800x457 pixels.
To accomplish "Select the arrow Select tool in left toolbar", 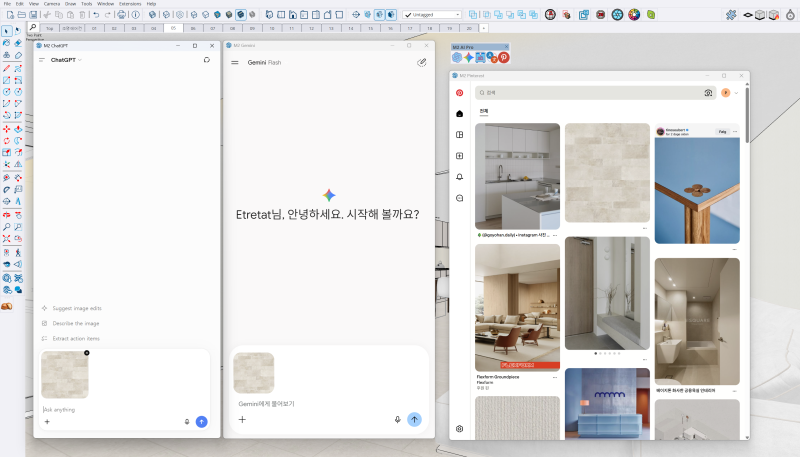I will [x=6, y=31].
